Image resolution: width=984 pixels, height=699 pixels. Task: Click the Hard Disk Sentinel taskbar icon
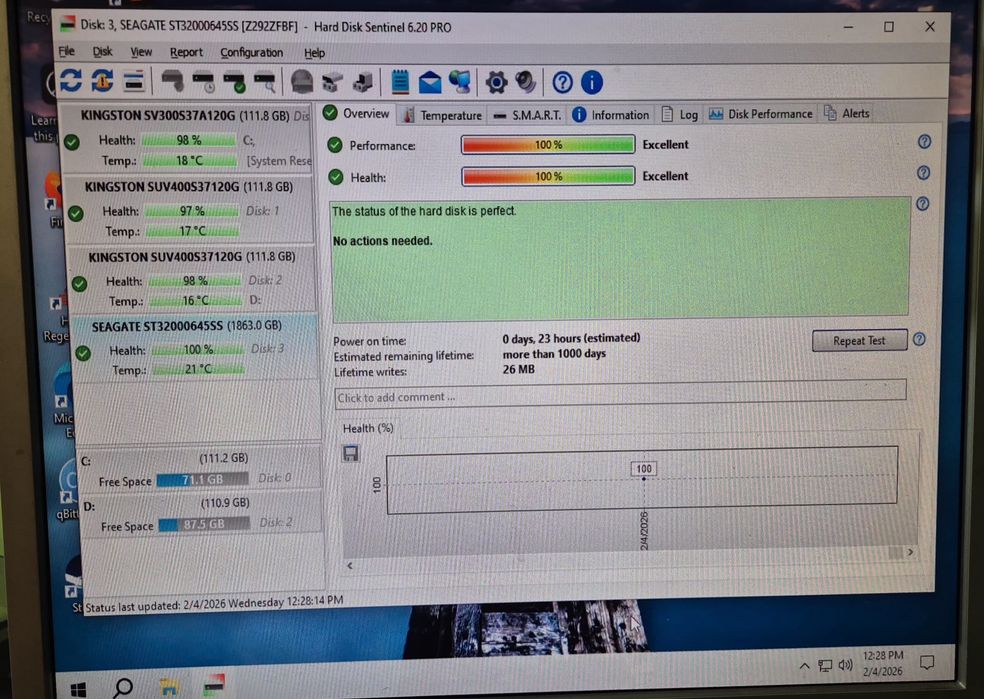coord(215,686)
